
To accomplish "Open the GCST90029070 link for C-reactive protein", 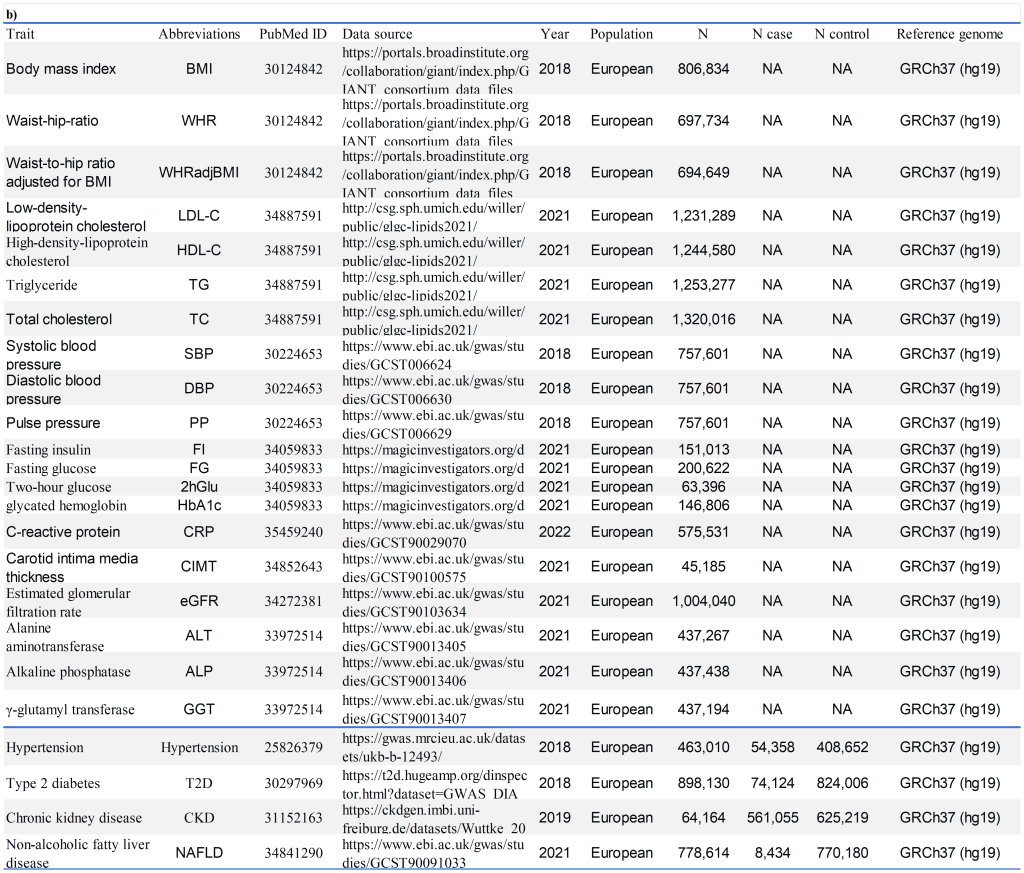I will (433, 532).
